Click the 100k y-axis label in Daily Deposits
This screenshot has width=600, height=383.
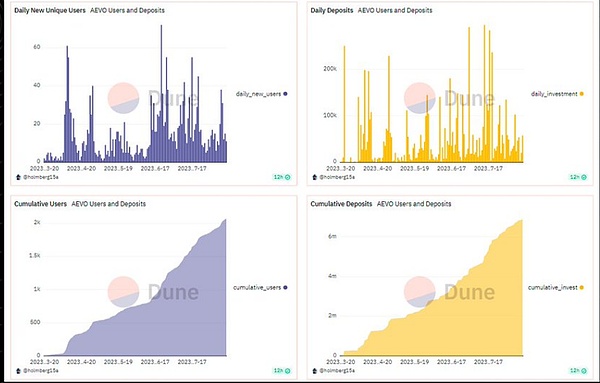(x=330, y=115)
